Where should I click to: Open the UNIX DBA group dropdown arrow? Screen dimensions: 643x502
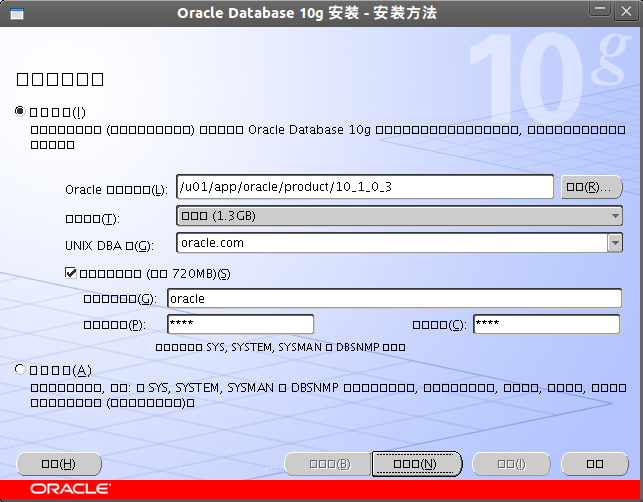(615, 243)
